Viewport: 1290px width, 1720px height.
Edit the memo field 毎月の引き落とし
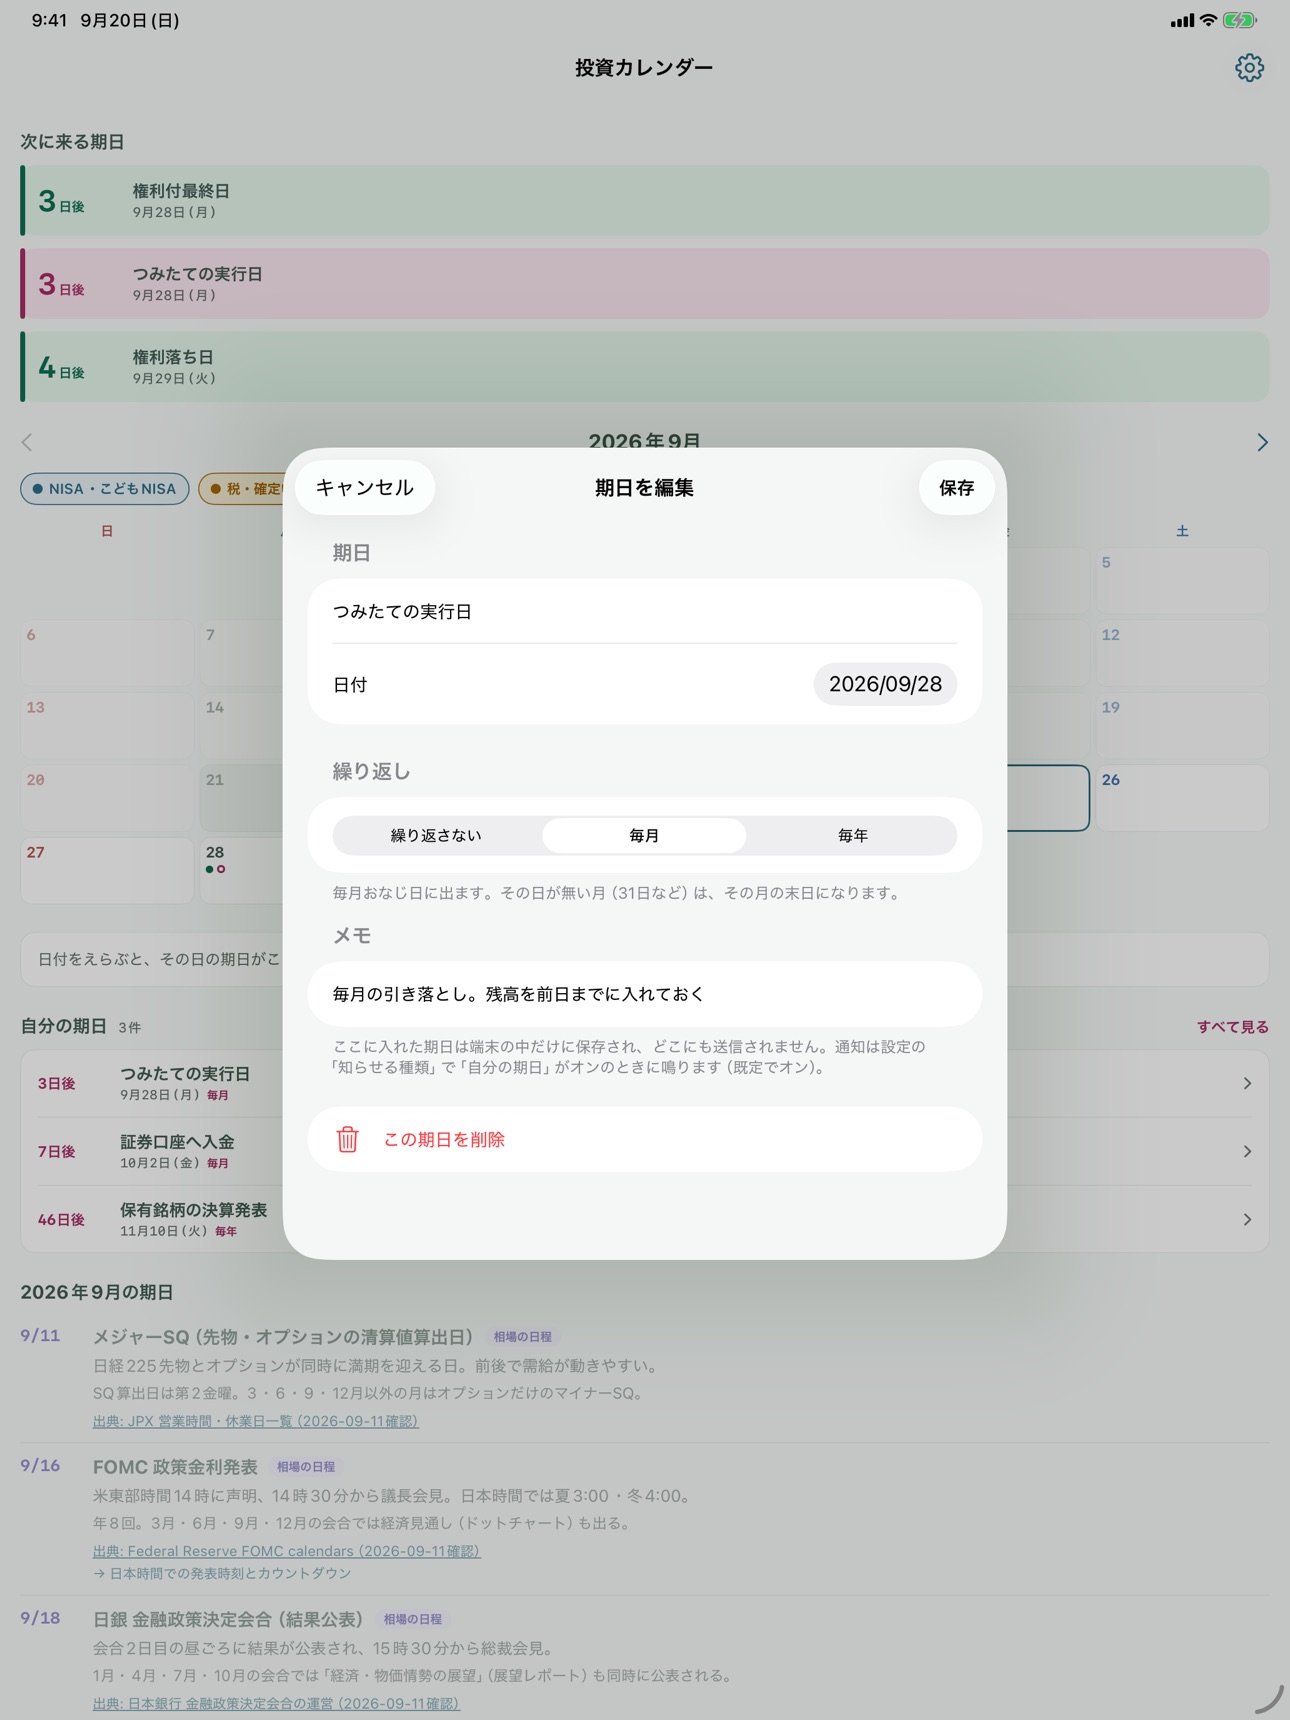pyautogui.click(x=645, y=994)
